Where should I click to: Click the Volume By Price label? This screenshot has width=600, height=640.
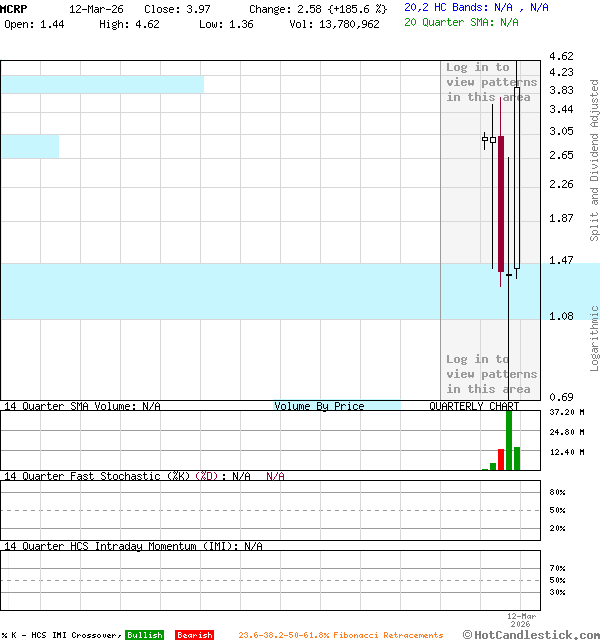[x=319, y=406]
